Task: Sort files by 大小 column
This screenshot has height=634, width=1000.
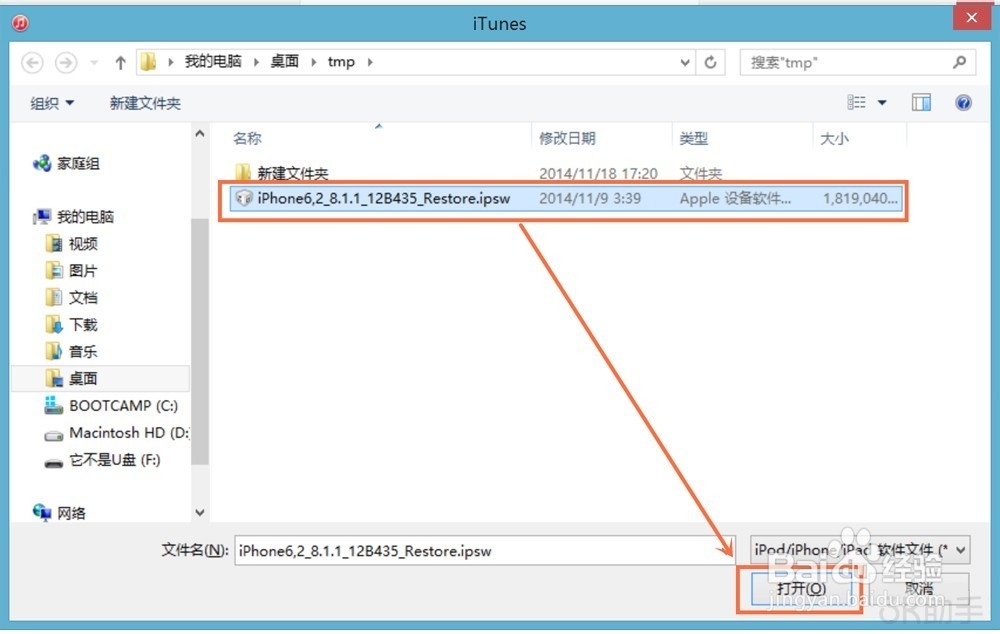Action: point(834,138)
